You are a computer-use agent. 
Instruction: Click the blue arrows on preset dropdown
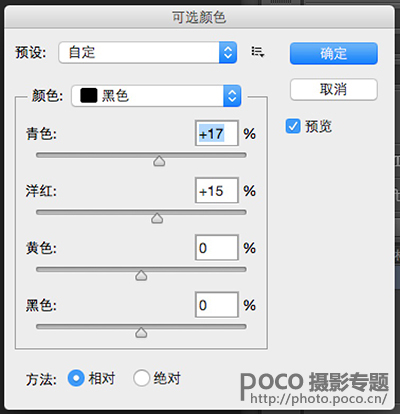(x=228, y=52)
